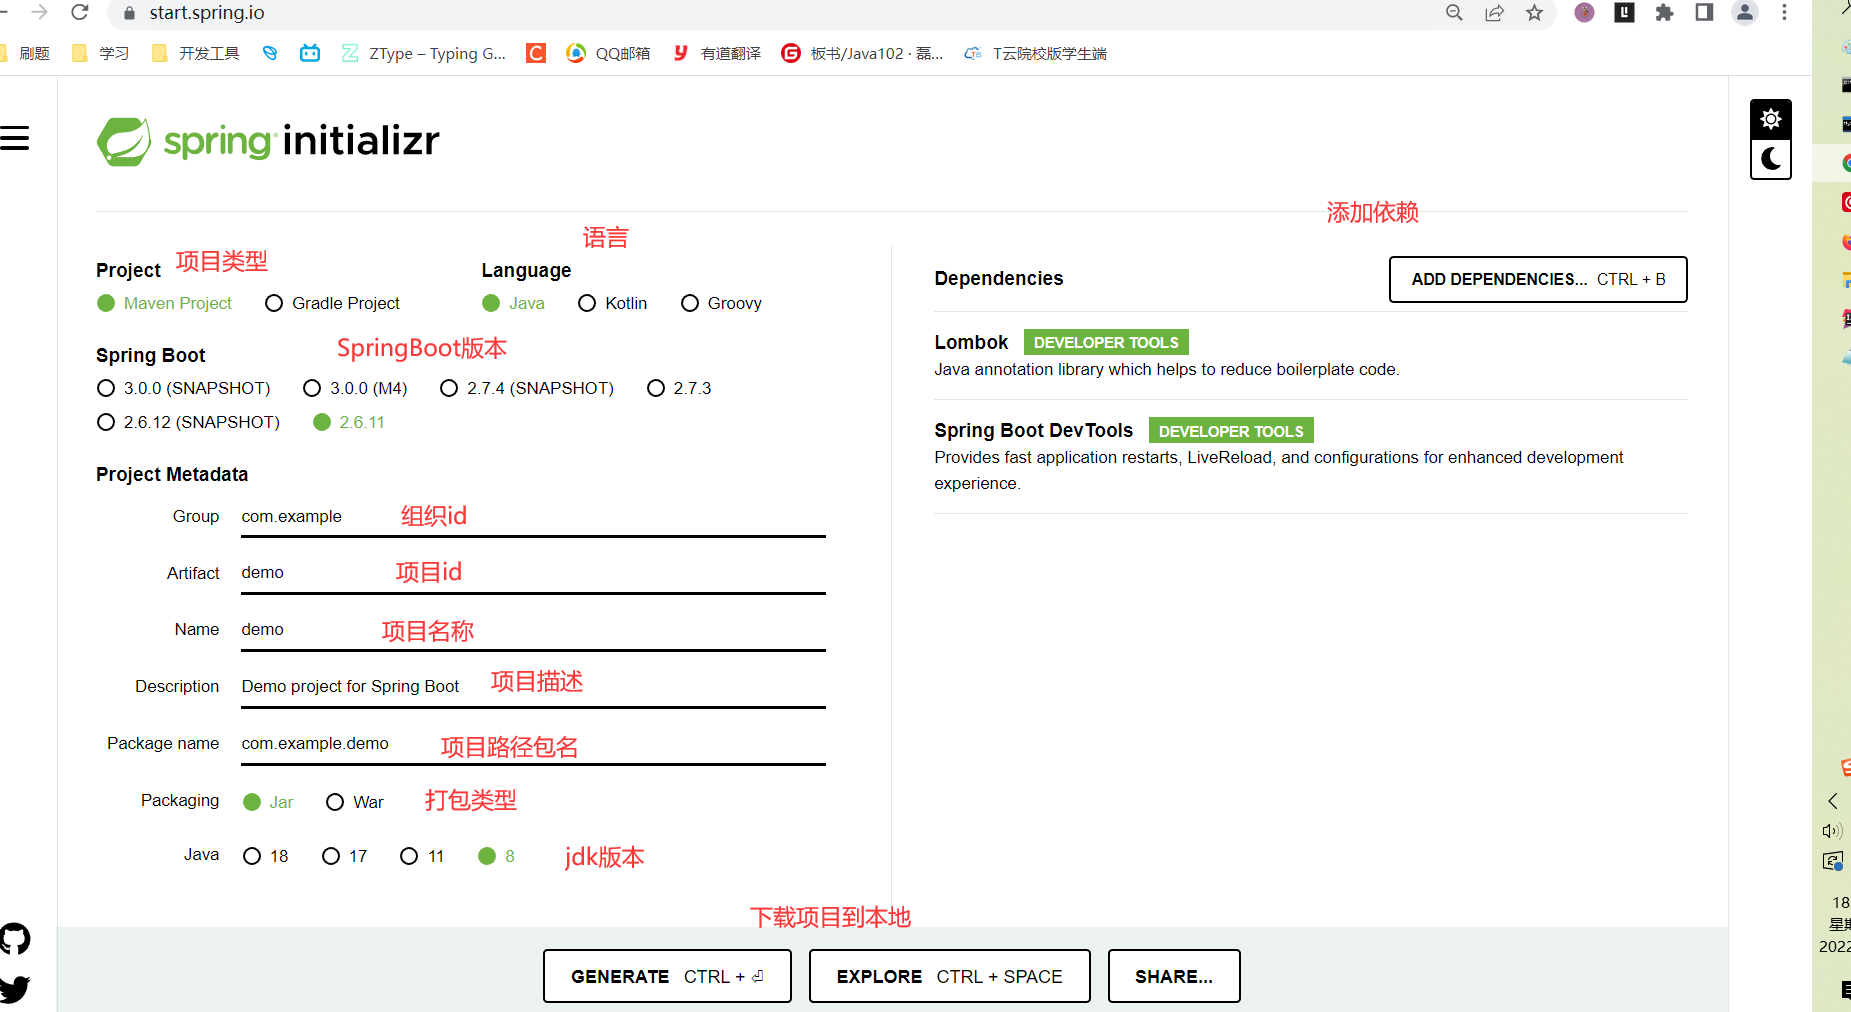Select Spring Boot 2.7.4 (SNAPSHOT)
Image resolution: width=1851 pixels, height=1012 pixels.
(x=527, y=388)
